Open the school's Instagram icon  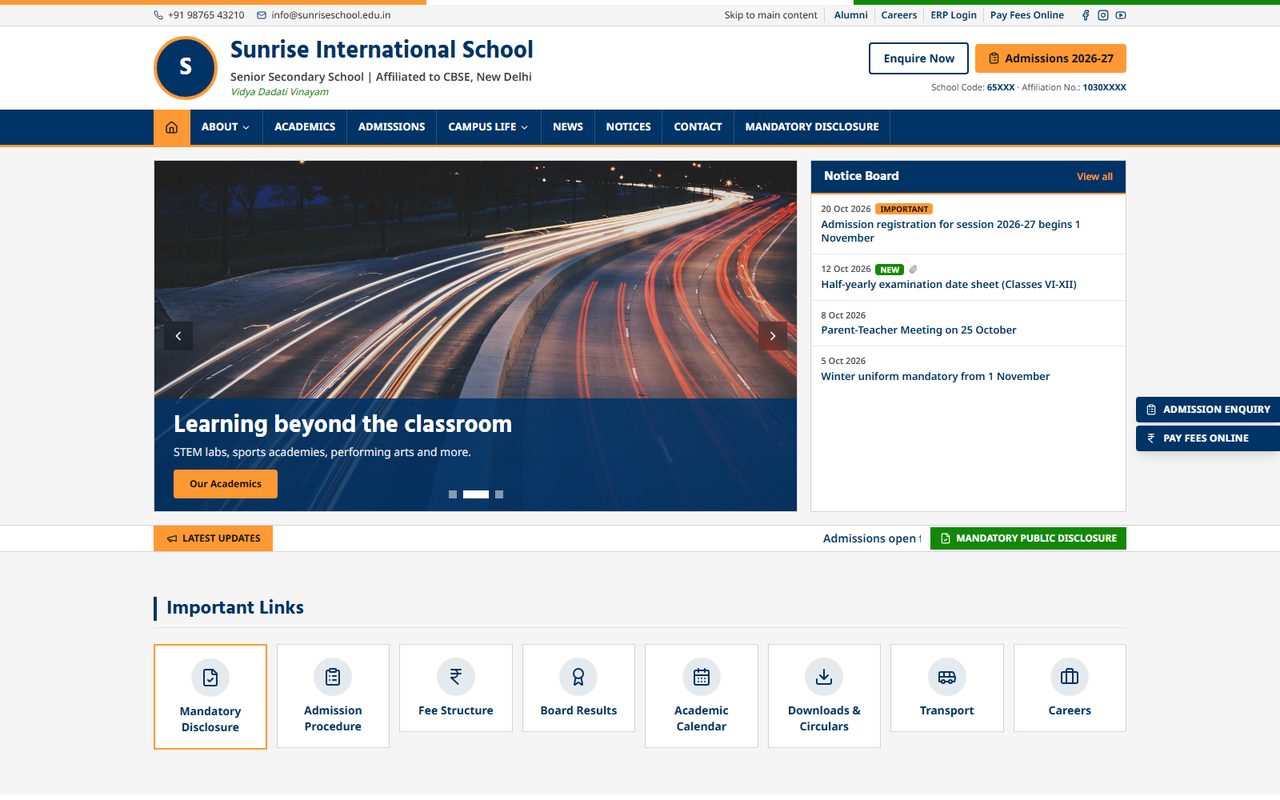tap(1103, 15)
